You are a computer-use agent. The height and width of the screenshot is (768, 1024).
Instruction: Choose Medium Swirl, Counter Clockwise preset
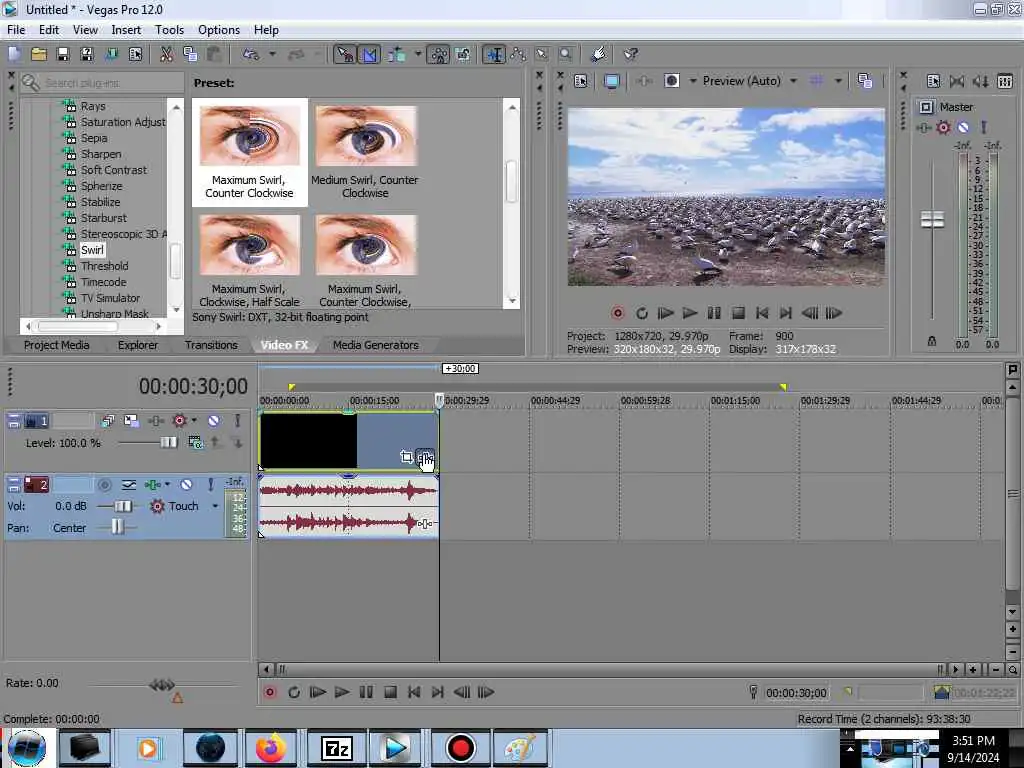(365, 152)
